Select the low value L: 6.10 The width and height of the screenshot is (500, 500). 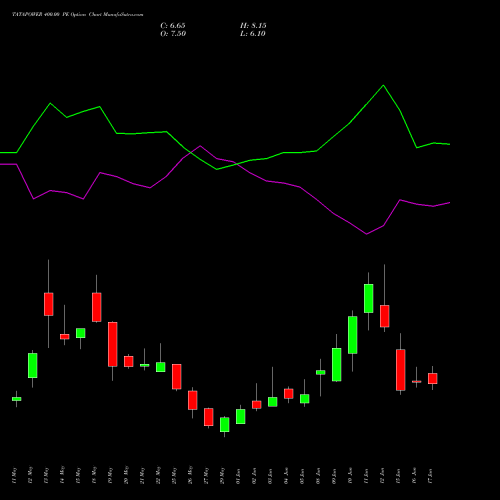point(253,34)
